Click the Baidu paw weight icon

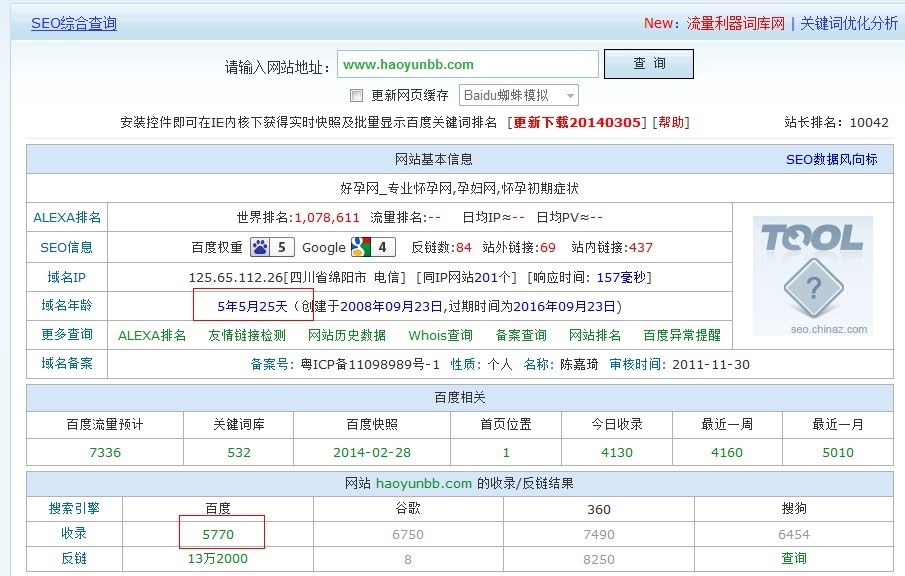coord(272,247)
